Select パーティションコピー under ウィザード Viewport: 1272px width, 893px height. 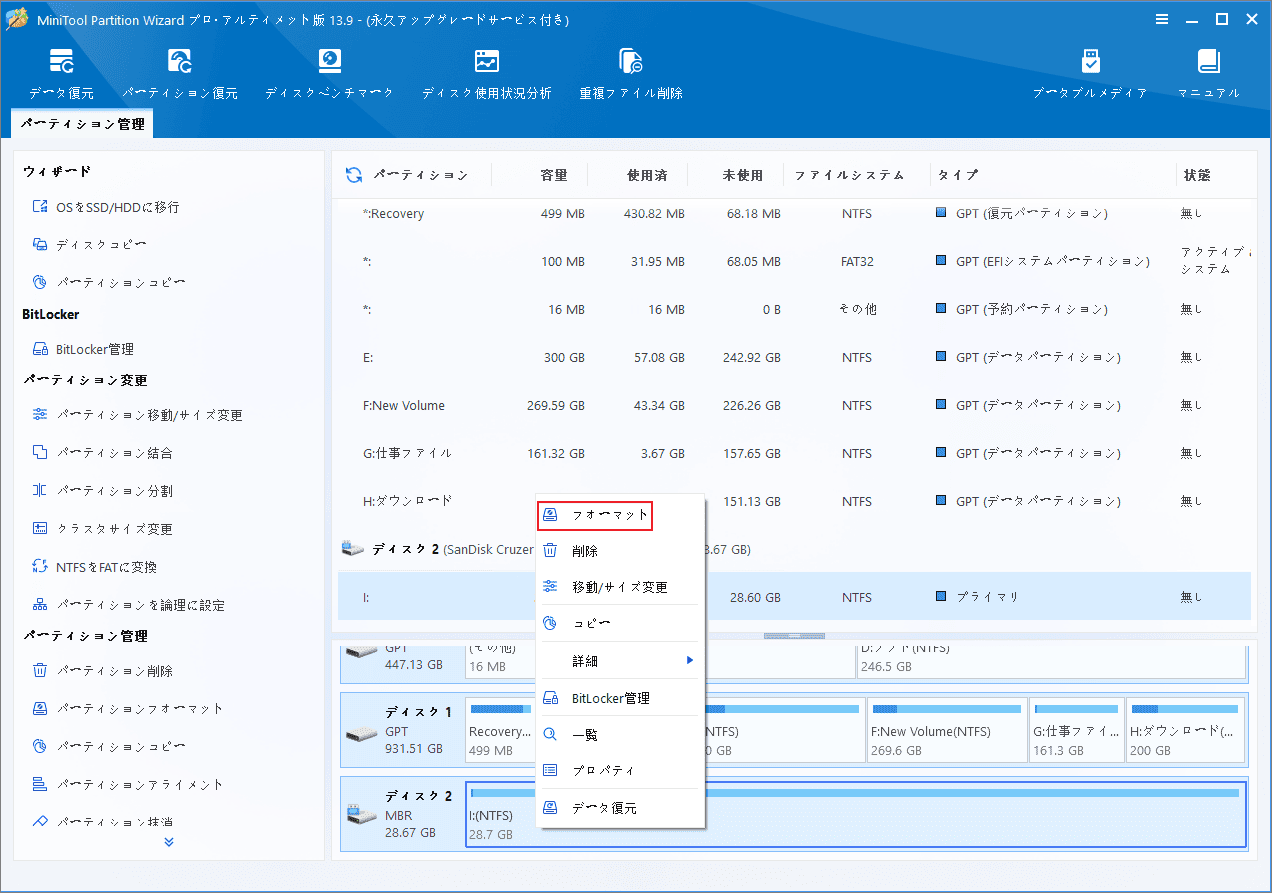[109, 283]
